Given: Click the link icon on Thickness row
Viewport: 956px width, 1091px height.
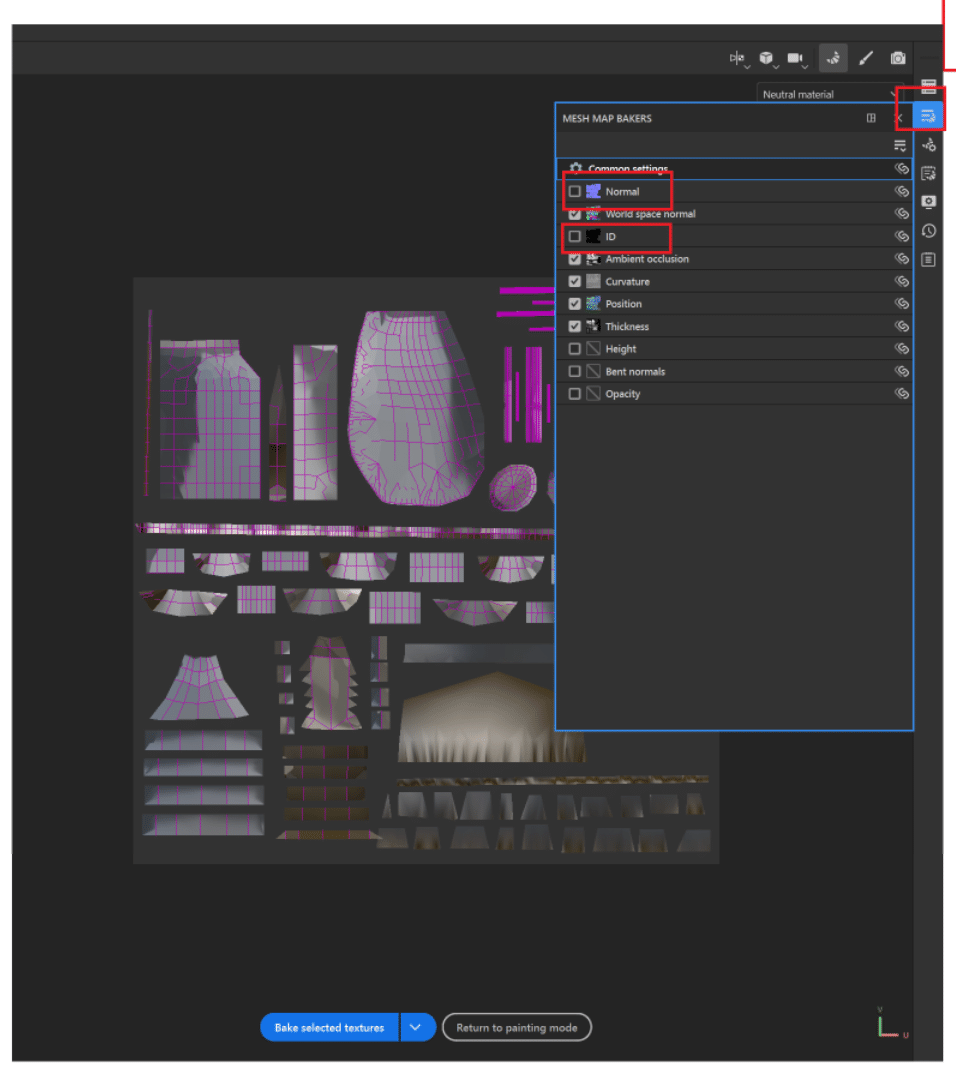Looking at the screenshot, I should point(902,326).
